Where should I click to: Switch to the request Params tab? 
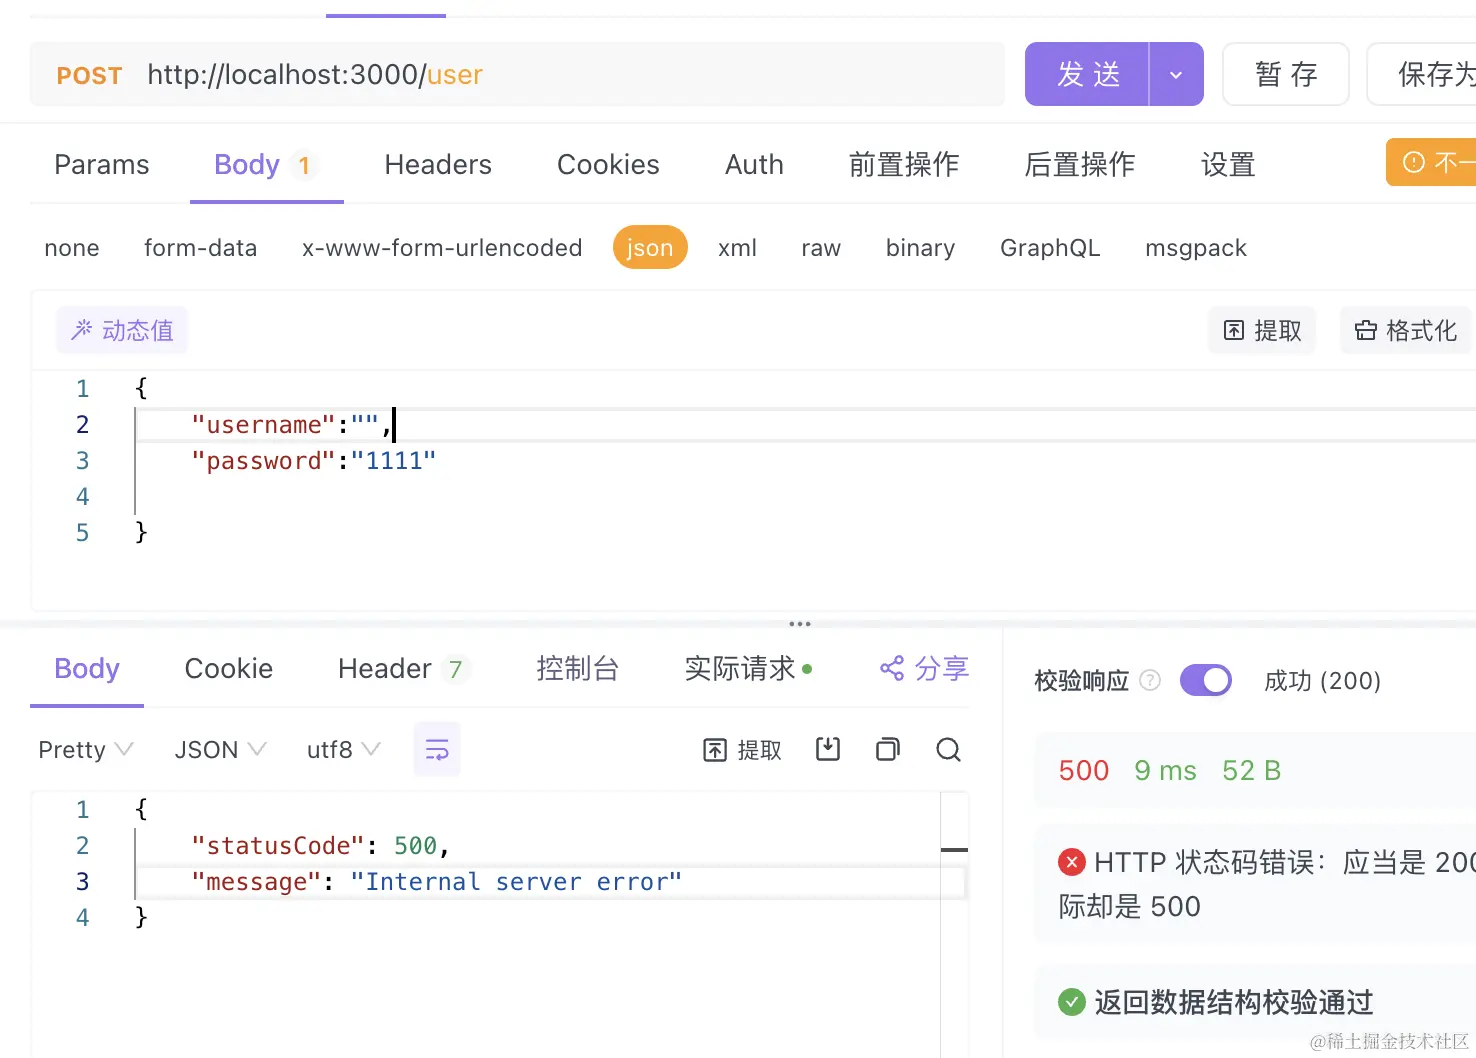102,165
